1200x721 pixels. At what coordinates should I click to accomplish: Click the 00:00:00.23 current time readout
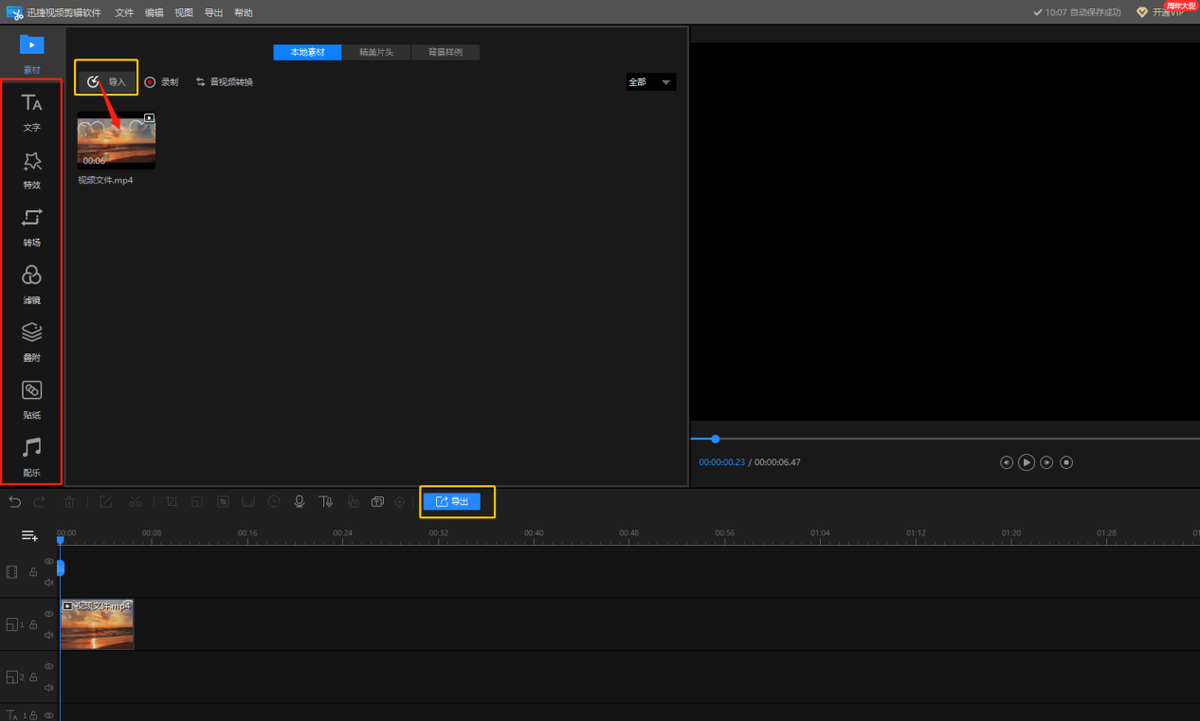[721, 462]
